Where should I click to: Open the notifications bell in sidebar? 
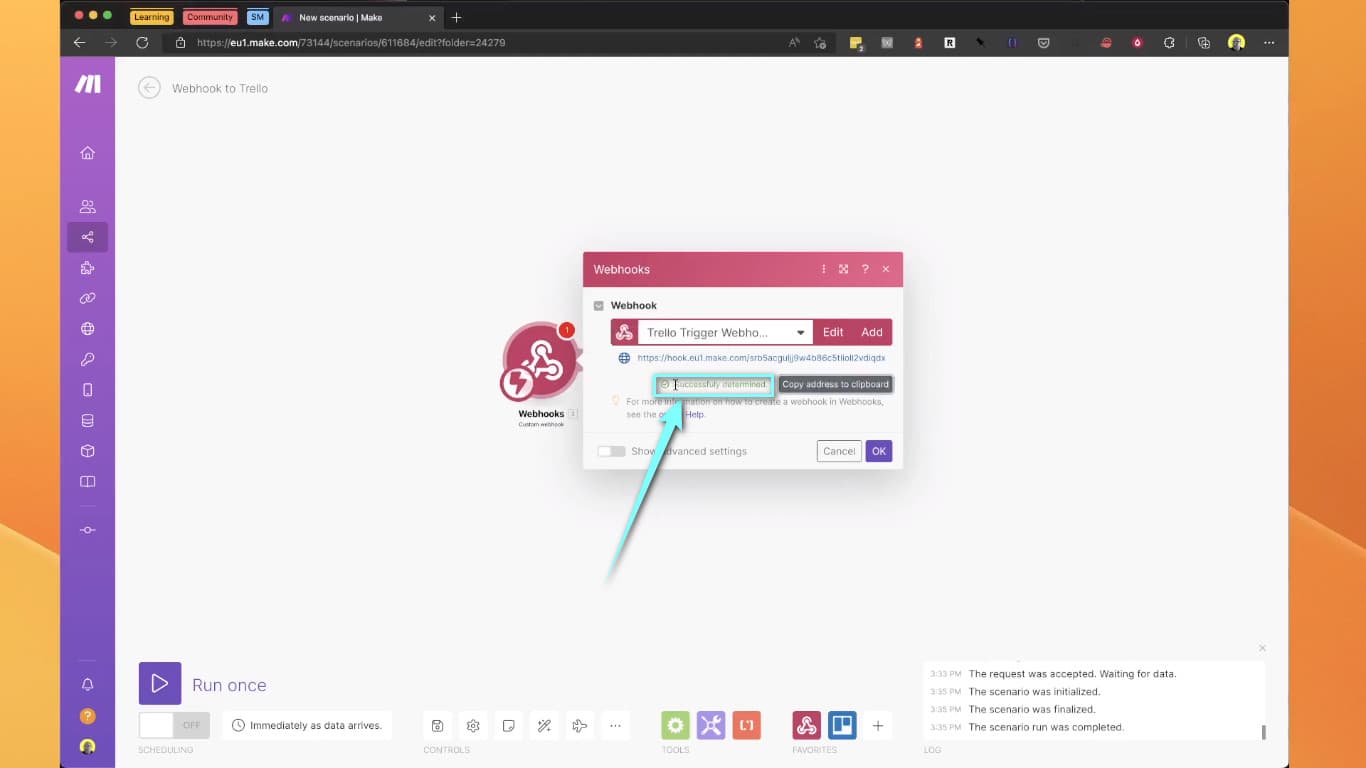tap(88, 685)
